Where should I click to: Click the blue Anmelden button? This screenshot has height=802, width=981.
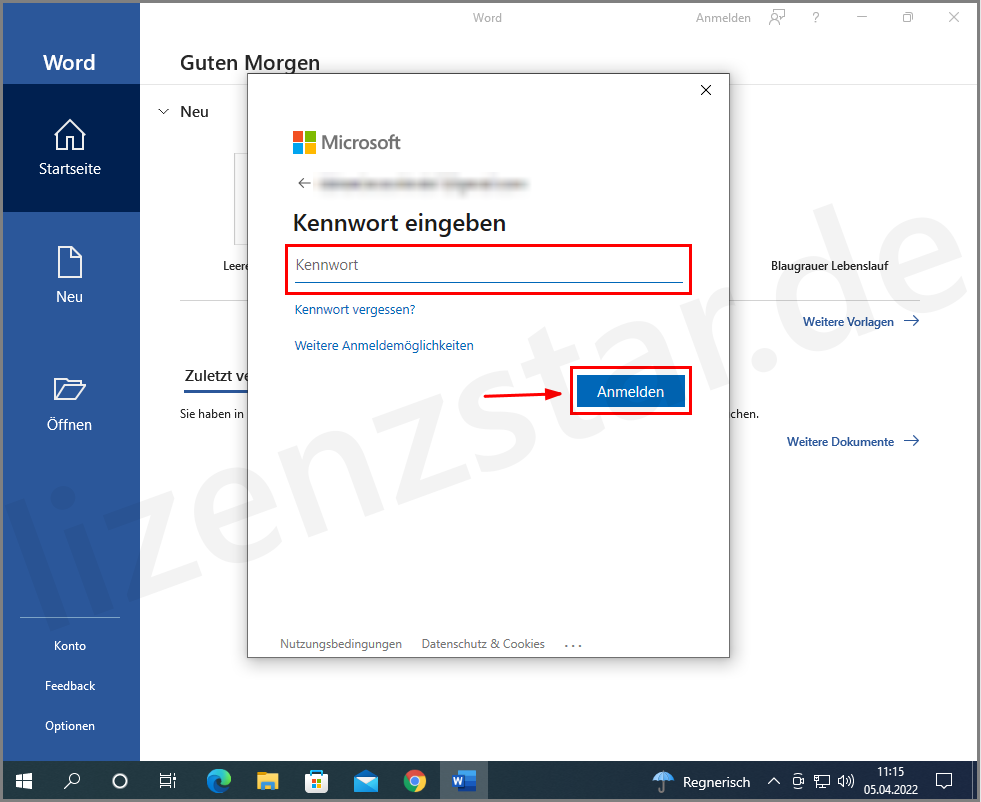(x=631, y=391)
